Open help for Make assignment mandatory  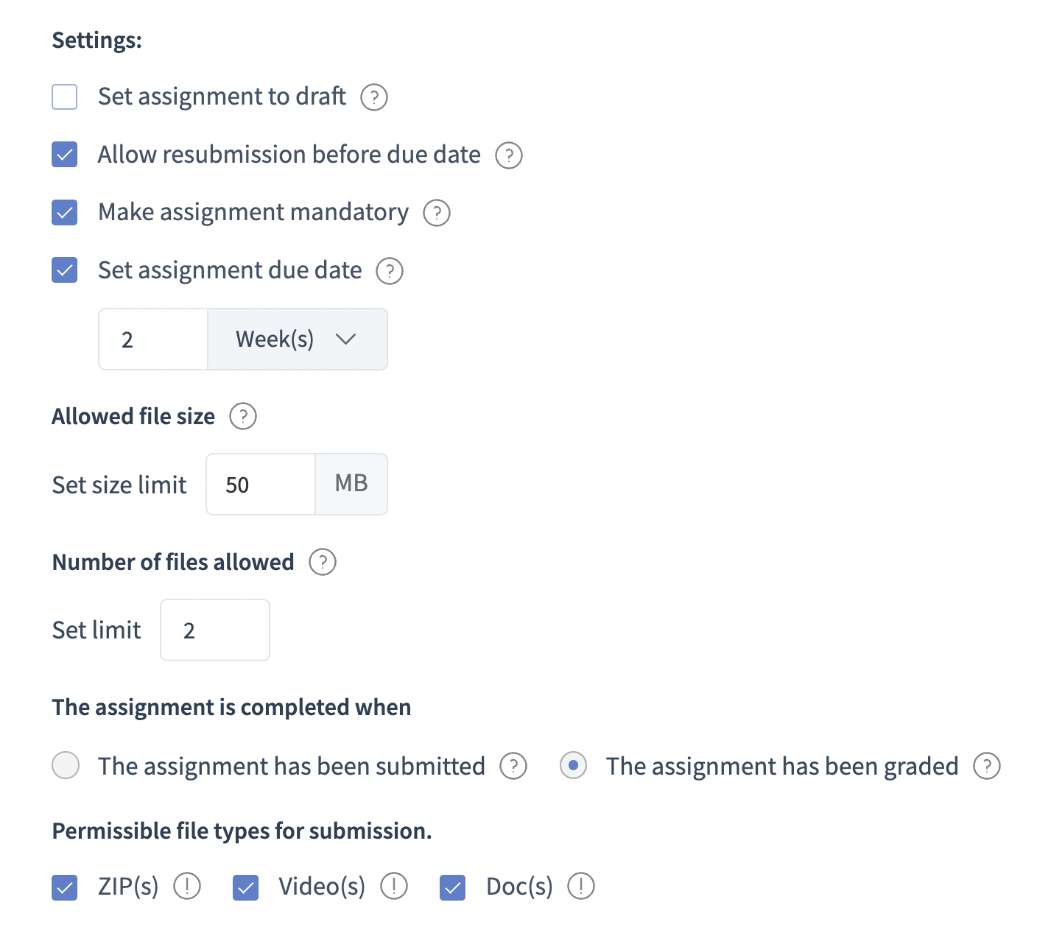tap(436, 213)
